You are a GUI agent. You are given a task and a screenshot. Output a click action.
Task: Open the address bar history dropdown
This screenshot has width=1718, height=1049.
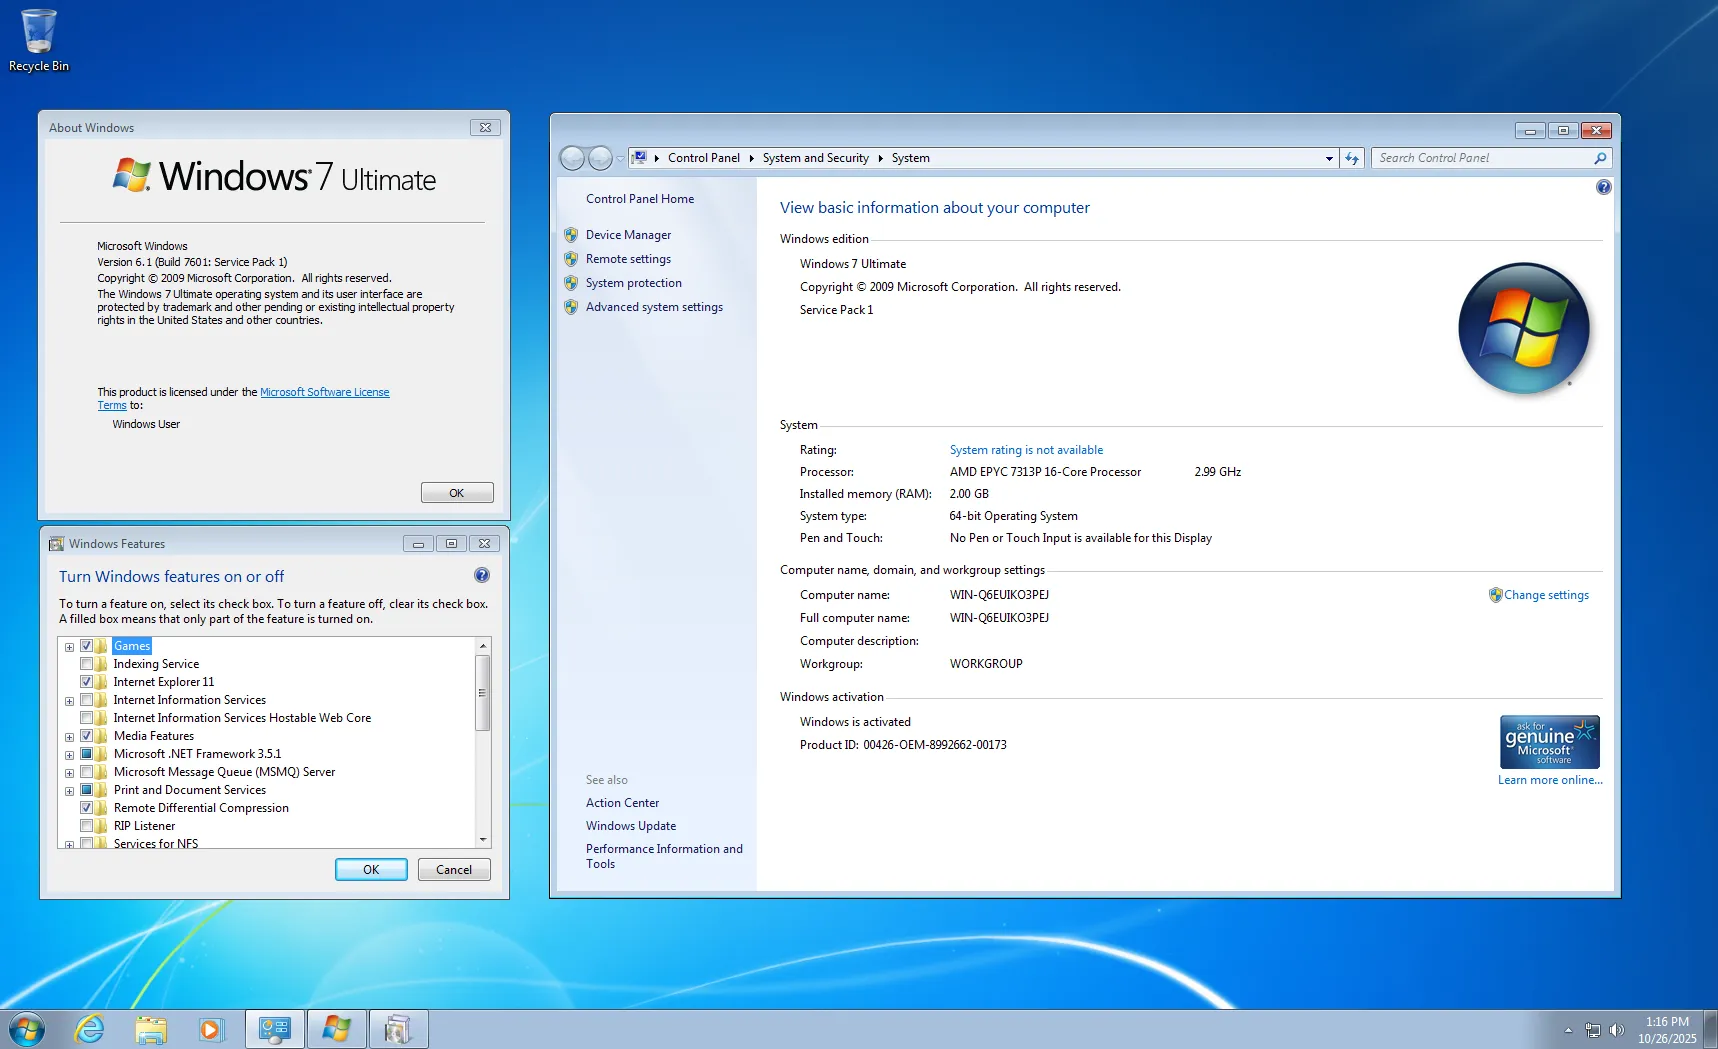(x=1328, y=158)
